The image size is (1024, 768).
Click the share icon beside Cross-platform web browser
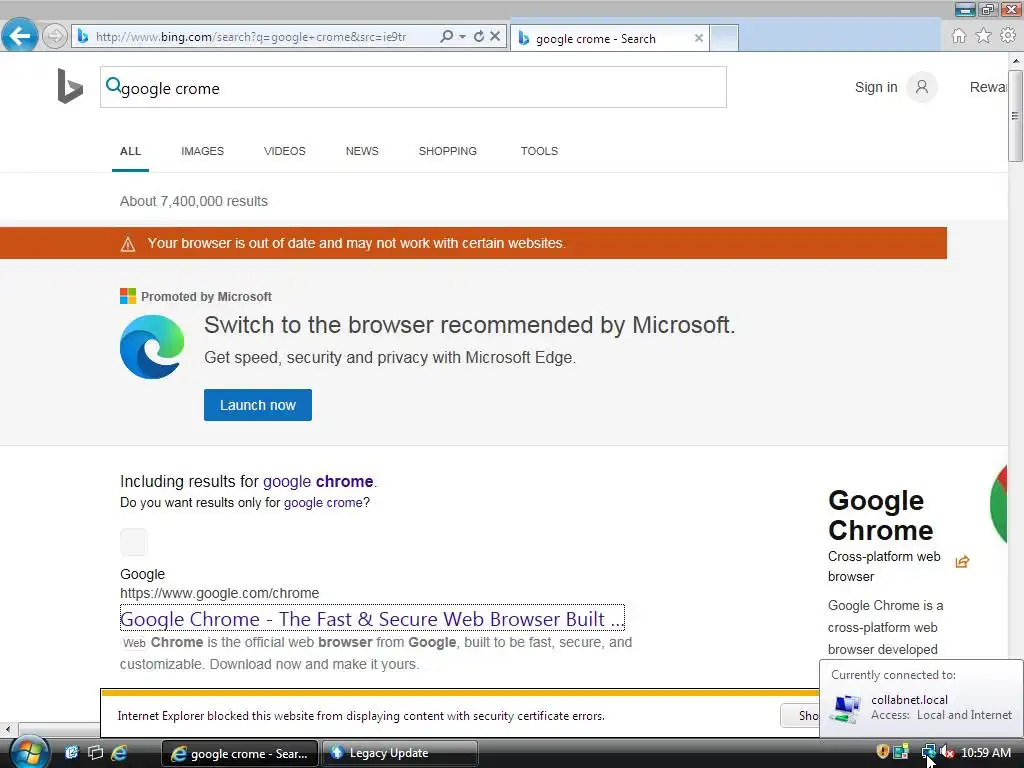(962, 562)
